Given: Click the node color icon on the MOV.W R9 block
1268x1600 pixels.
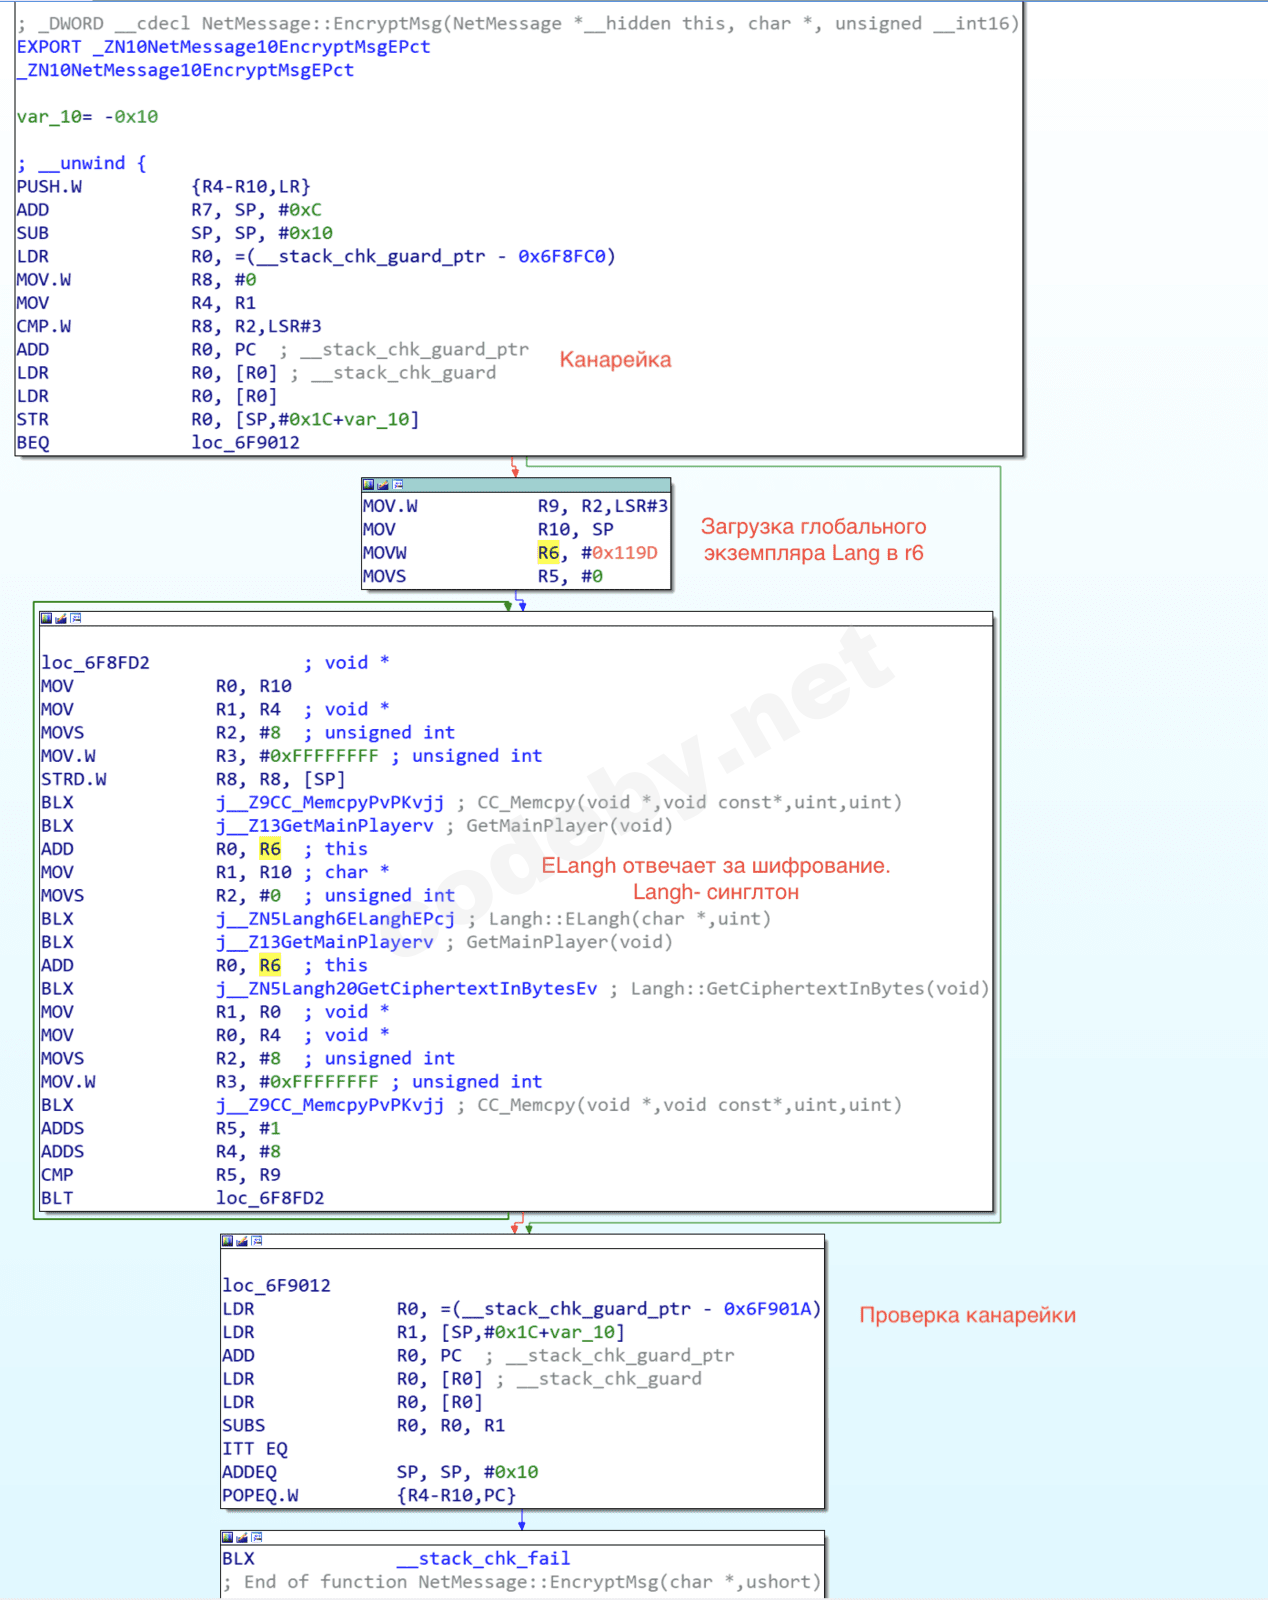Looking at the screenshot, I should (x=368, y=485).
